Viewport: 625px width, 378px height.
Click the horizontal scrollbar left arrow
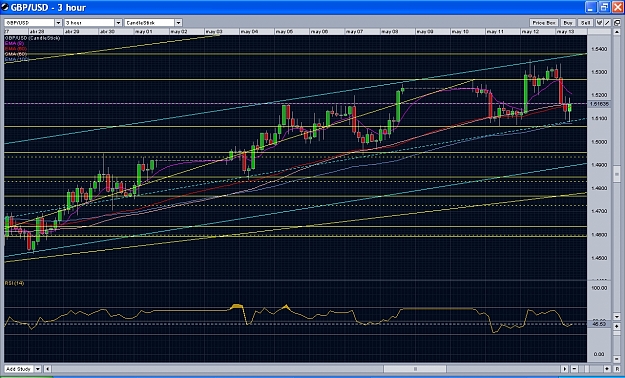pos(47,369)
